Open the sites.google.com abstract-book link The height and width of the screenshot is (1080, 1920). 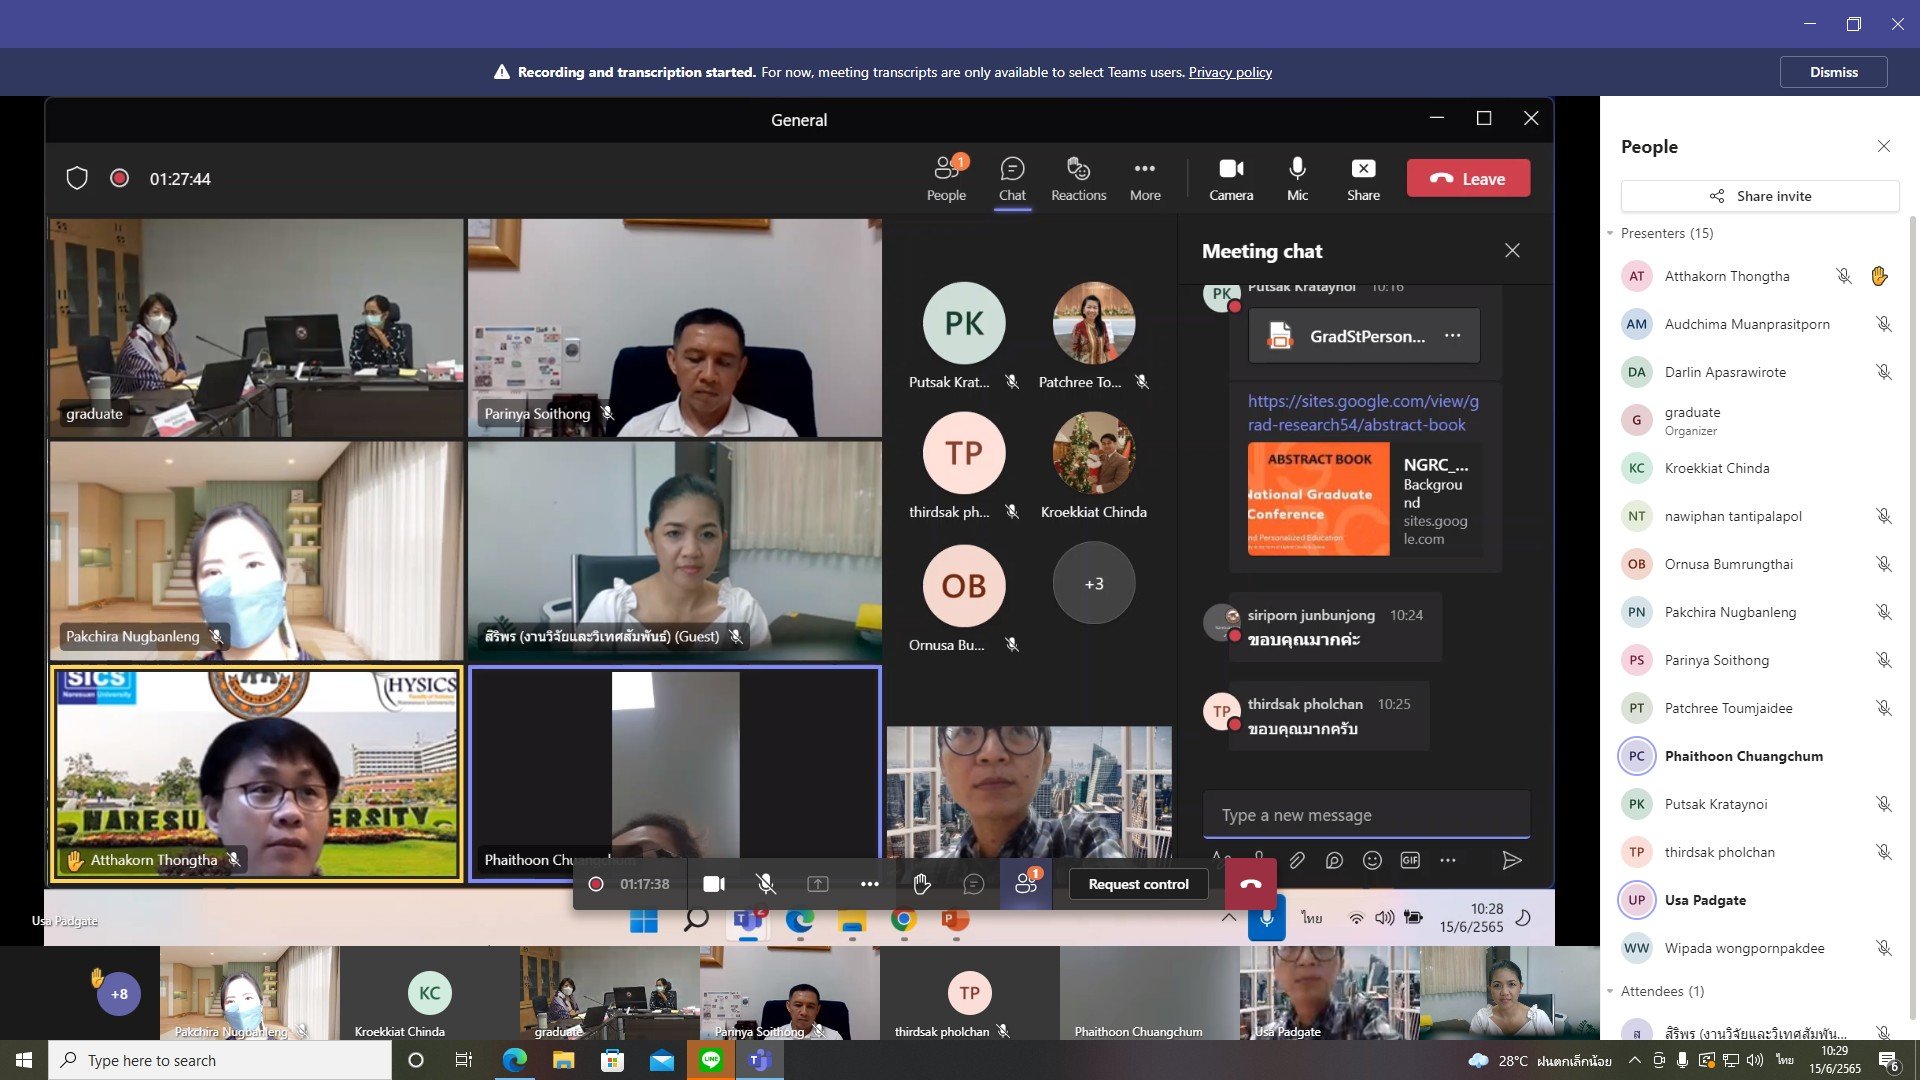[1362, 412]
